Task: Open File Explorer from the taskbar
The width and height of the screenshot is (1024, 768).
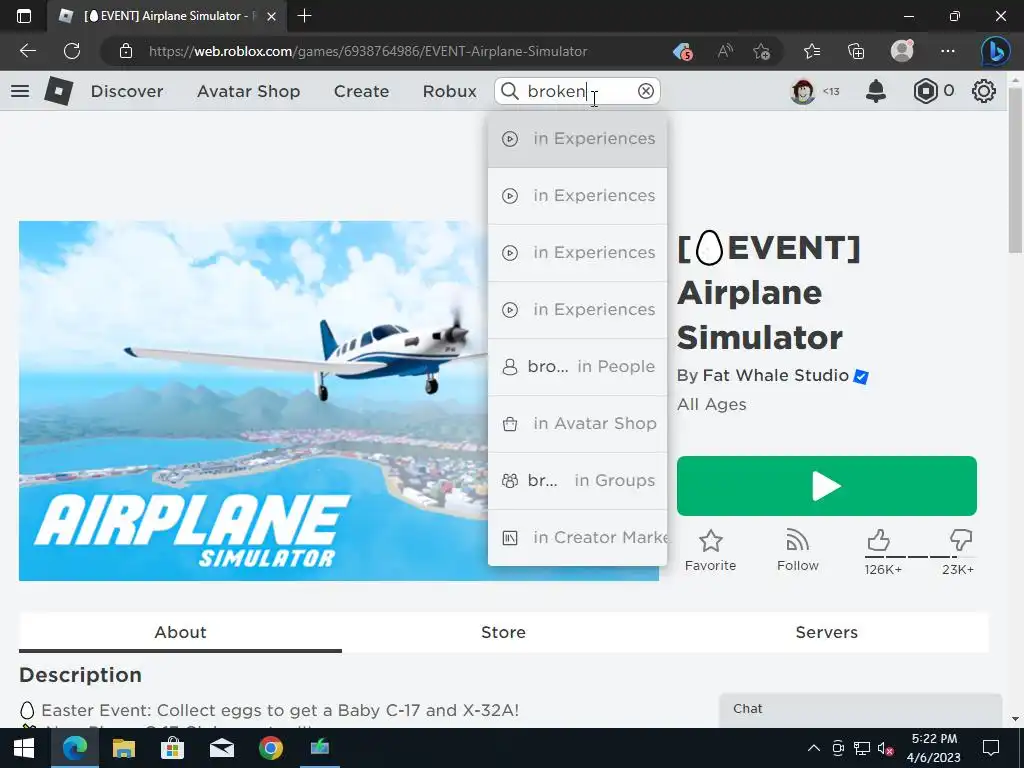Action: tap(123, 748)
